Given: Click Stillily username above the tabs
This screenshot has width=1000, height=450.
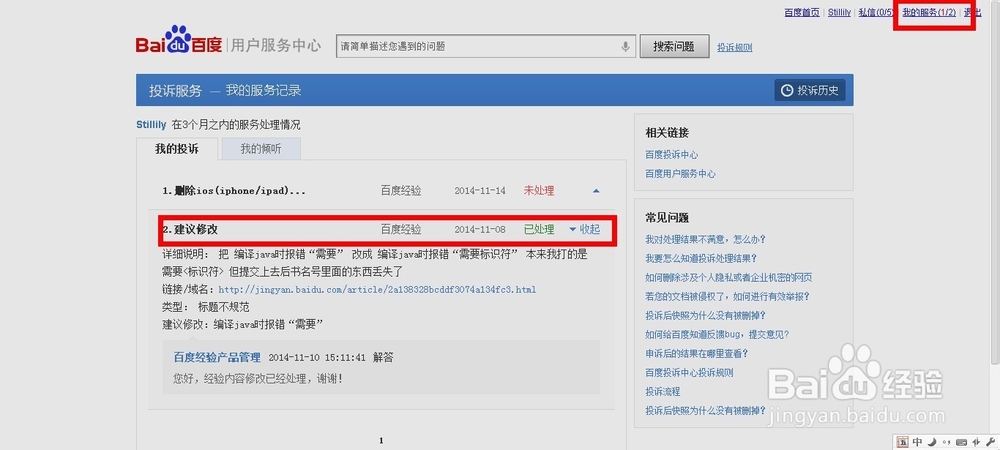Looking at the screenshot, I should pos(151,125).
